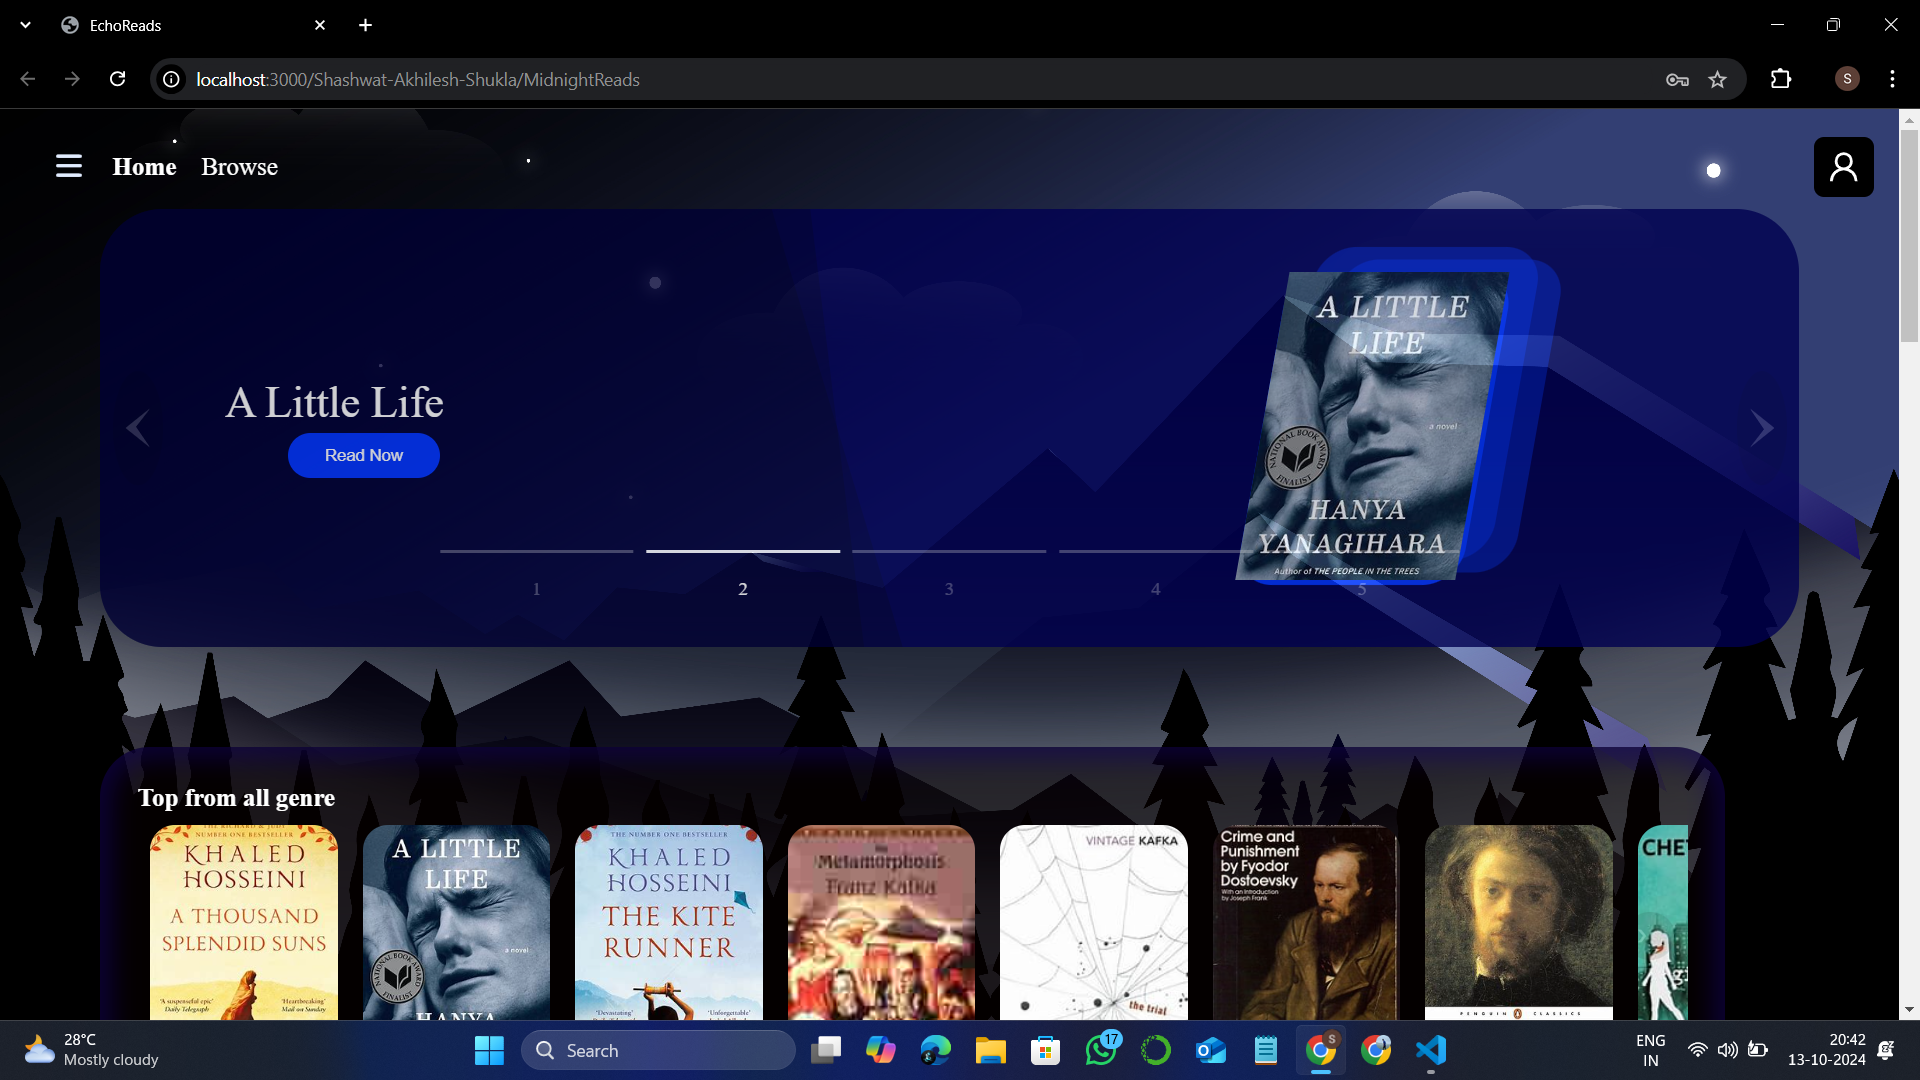Open a new browser tab
Image resolution: width=1920 pixels, height=1080 pixels.
pos(365,25)
